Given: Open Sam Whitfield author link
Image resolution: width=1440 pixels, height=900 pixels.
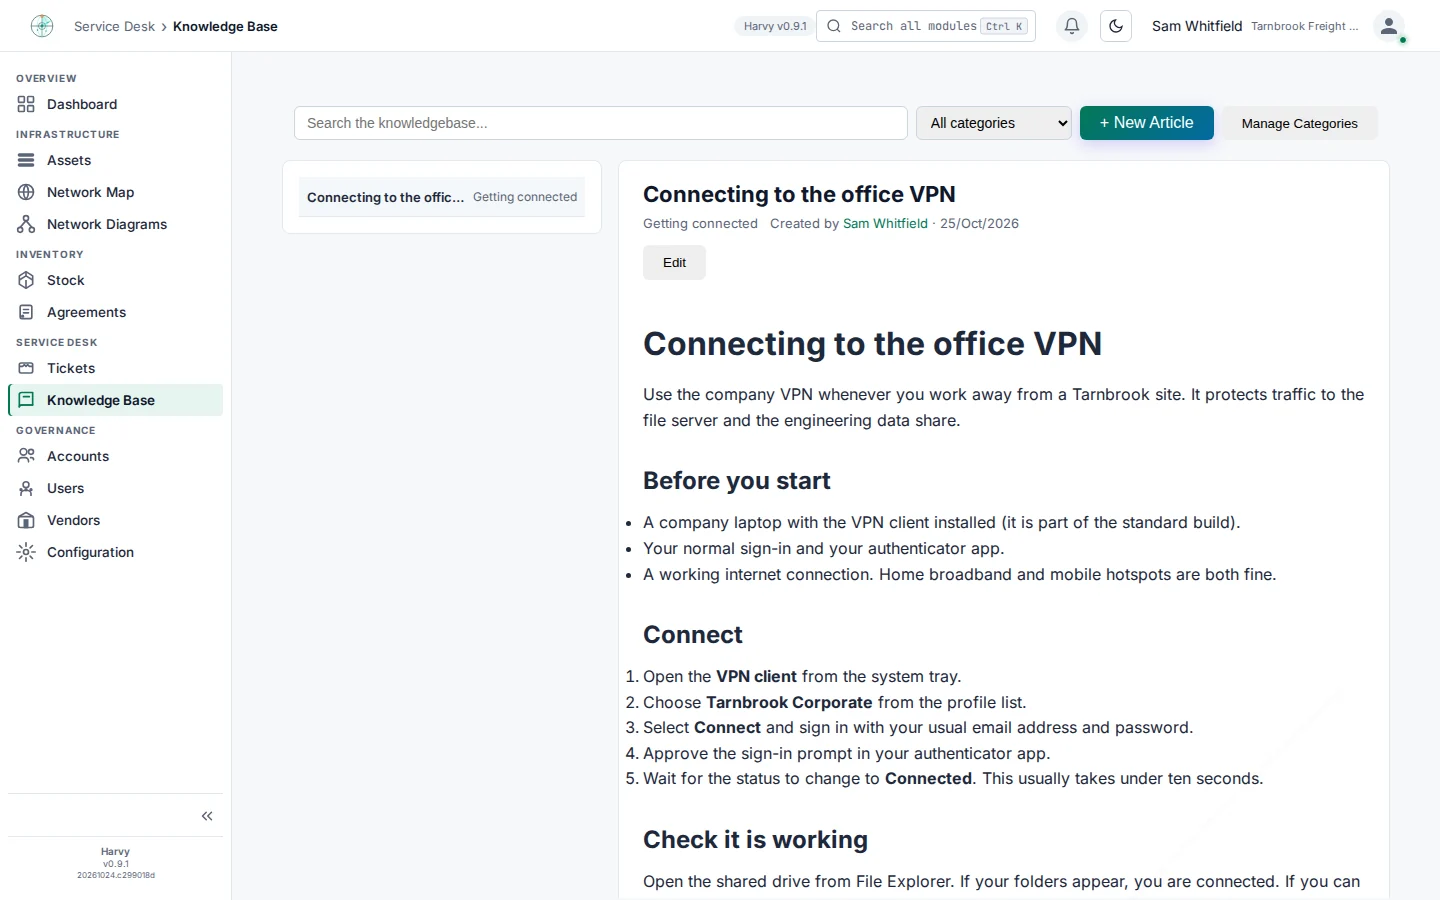Looking at the screenshot, I should pyautogui.click(x=885, y=224).
